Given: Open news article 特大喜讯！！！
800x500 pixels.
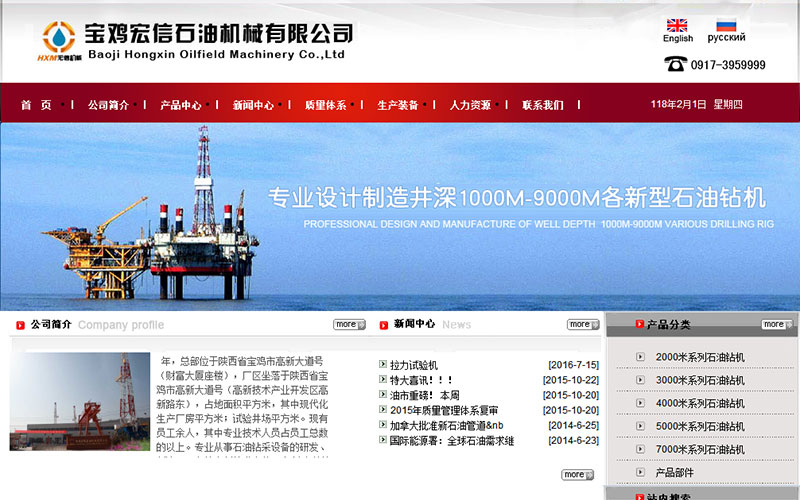Looking at the screenshot, I should [x=421, y=380].
